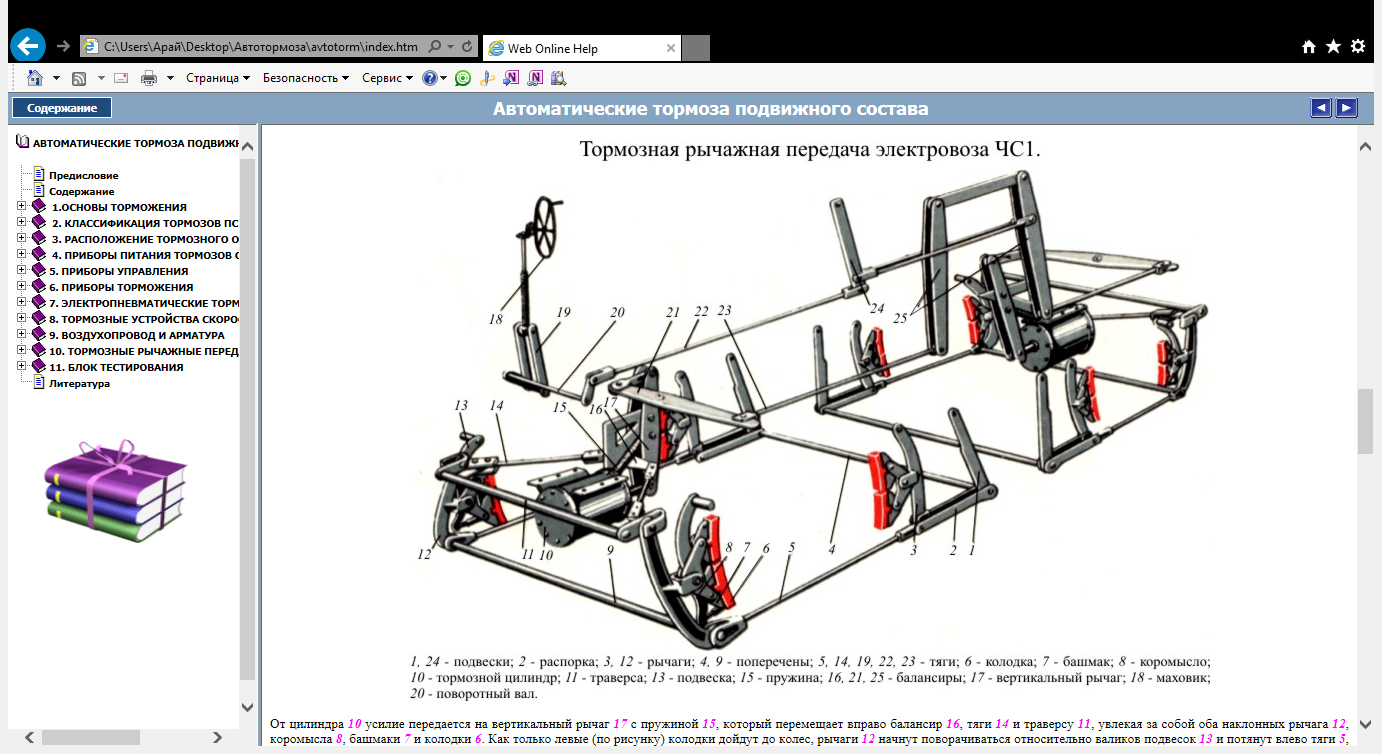1382x754 pixels.
Task: Select 4. ПРИБОРЫ ПИТАНИЯ ТОРМОЗОВ topic
Action: coord(145,255)
